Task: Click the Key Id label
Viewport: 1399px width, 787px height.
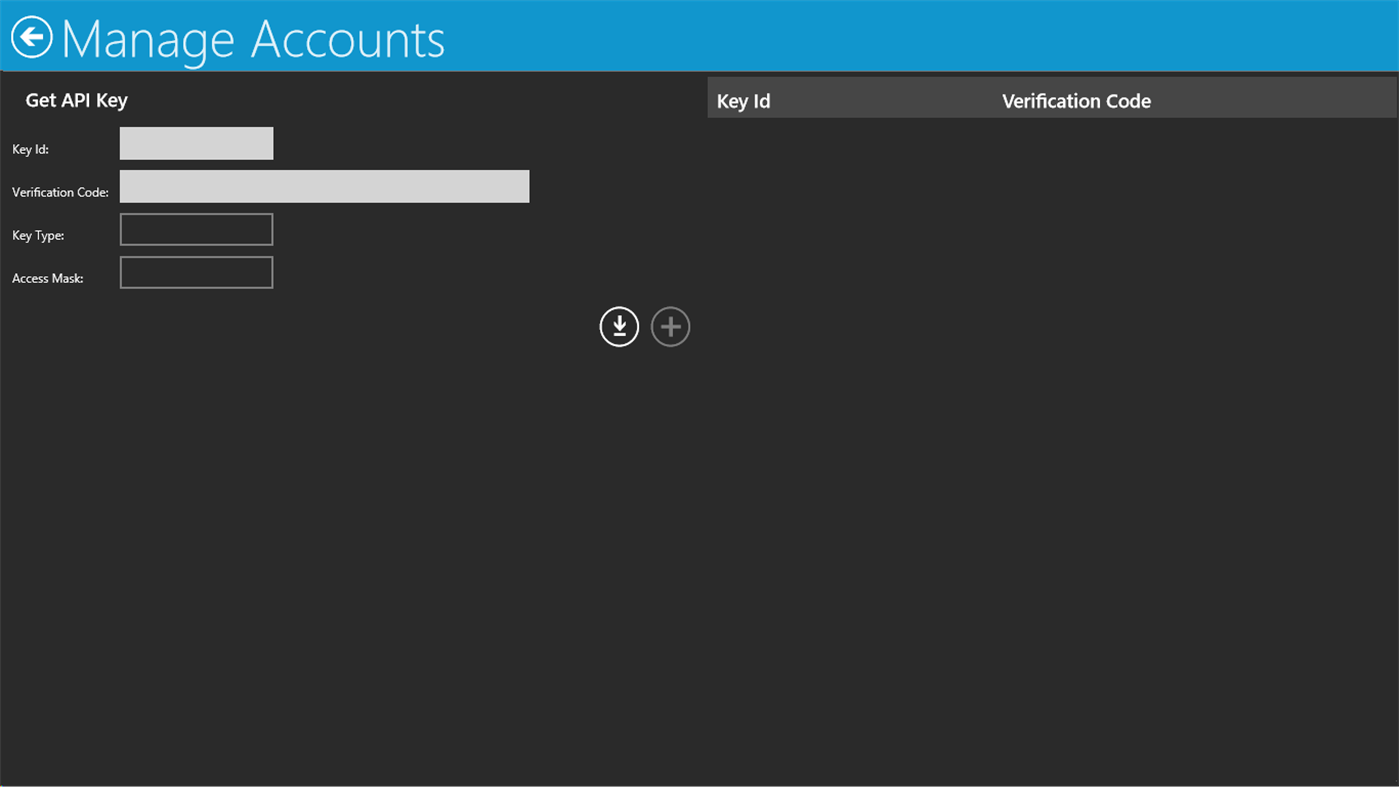Action: coord(29,149)
